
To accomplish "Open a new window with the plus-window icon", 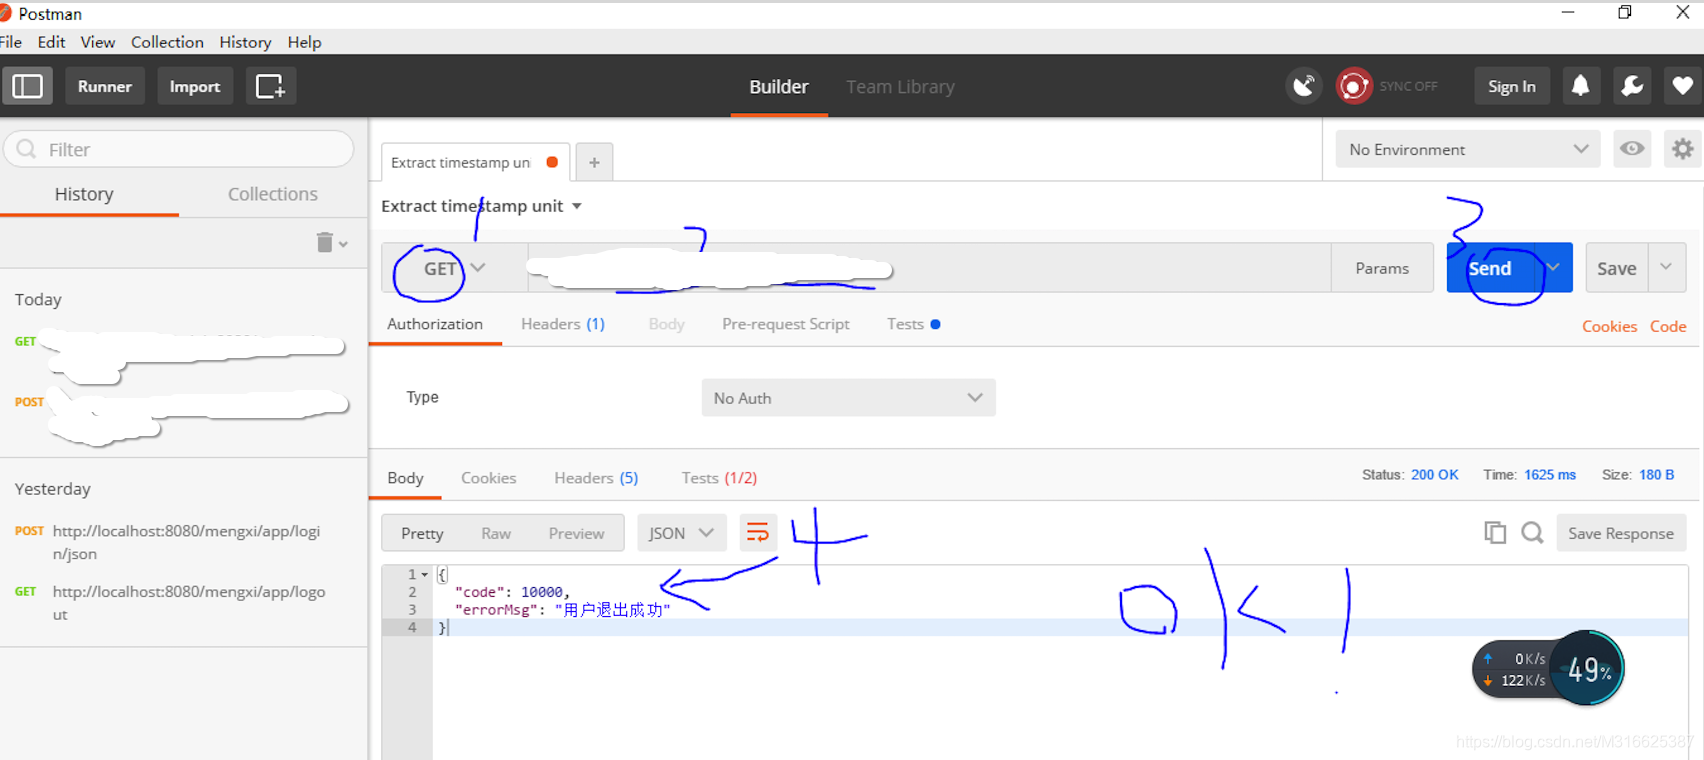I will (271, 86).
